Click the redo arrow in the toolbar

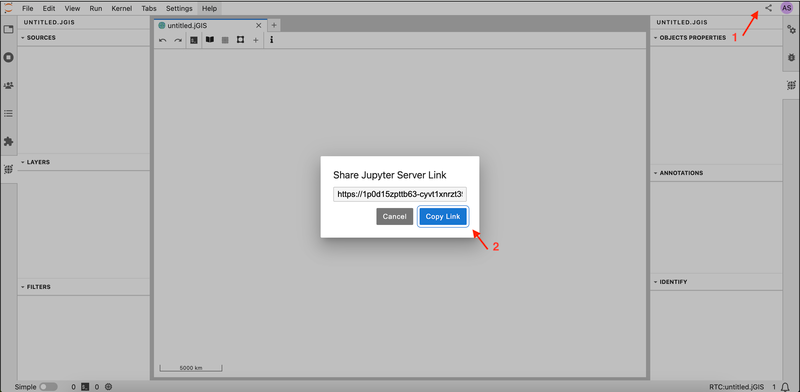click(178, 40)
